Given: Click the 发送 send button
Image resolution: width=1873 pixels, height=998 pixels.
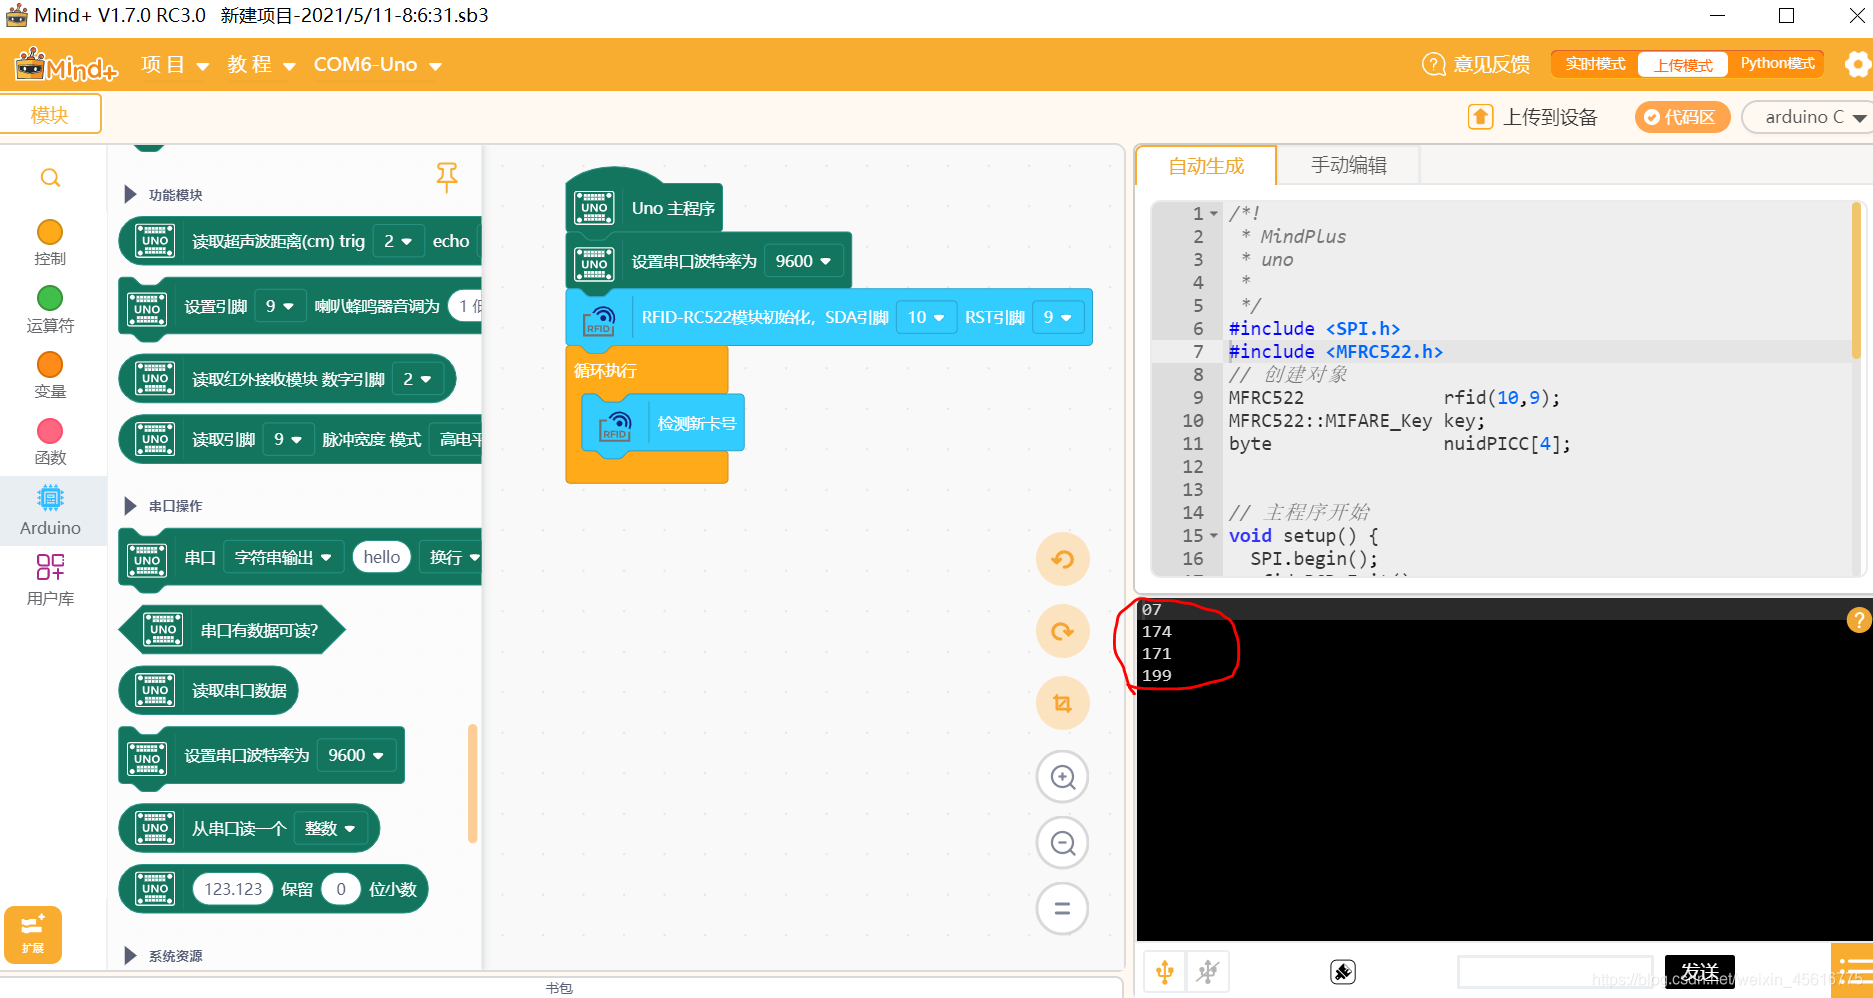Looking at the screenshot, I should [x=1699, y=971].
